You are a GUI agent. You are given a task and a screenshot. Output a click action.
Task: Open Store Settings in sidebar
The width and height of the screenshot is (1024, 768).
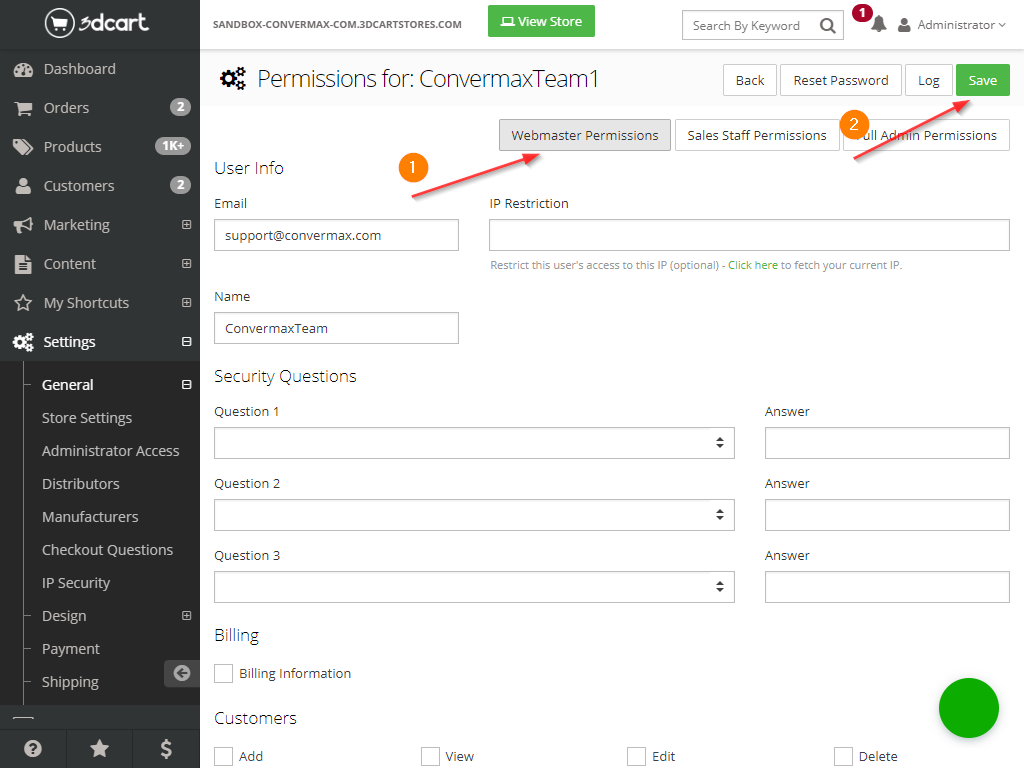pyautogui.click(x=87, y=418)
